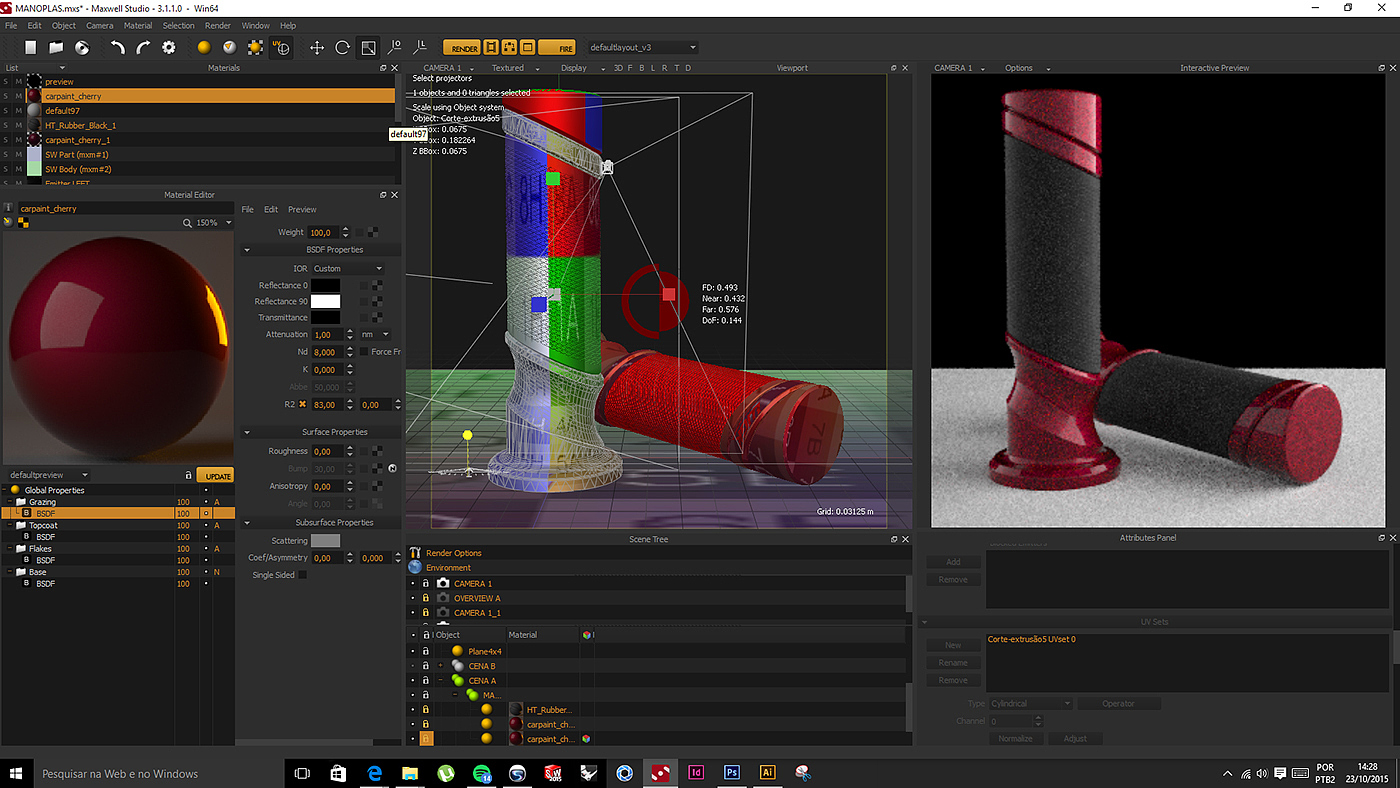The width and height of the screenshot is (1400, 788).
Task: Click the Undo arrow icon
Action: [118, 48]
